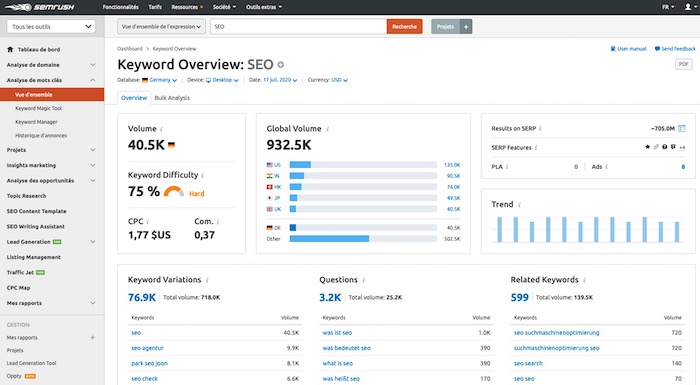Viewport: 700px width, 385px height.
Task: Click the info icon beside Questions
Action: [x=363, y=280]
